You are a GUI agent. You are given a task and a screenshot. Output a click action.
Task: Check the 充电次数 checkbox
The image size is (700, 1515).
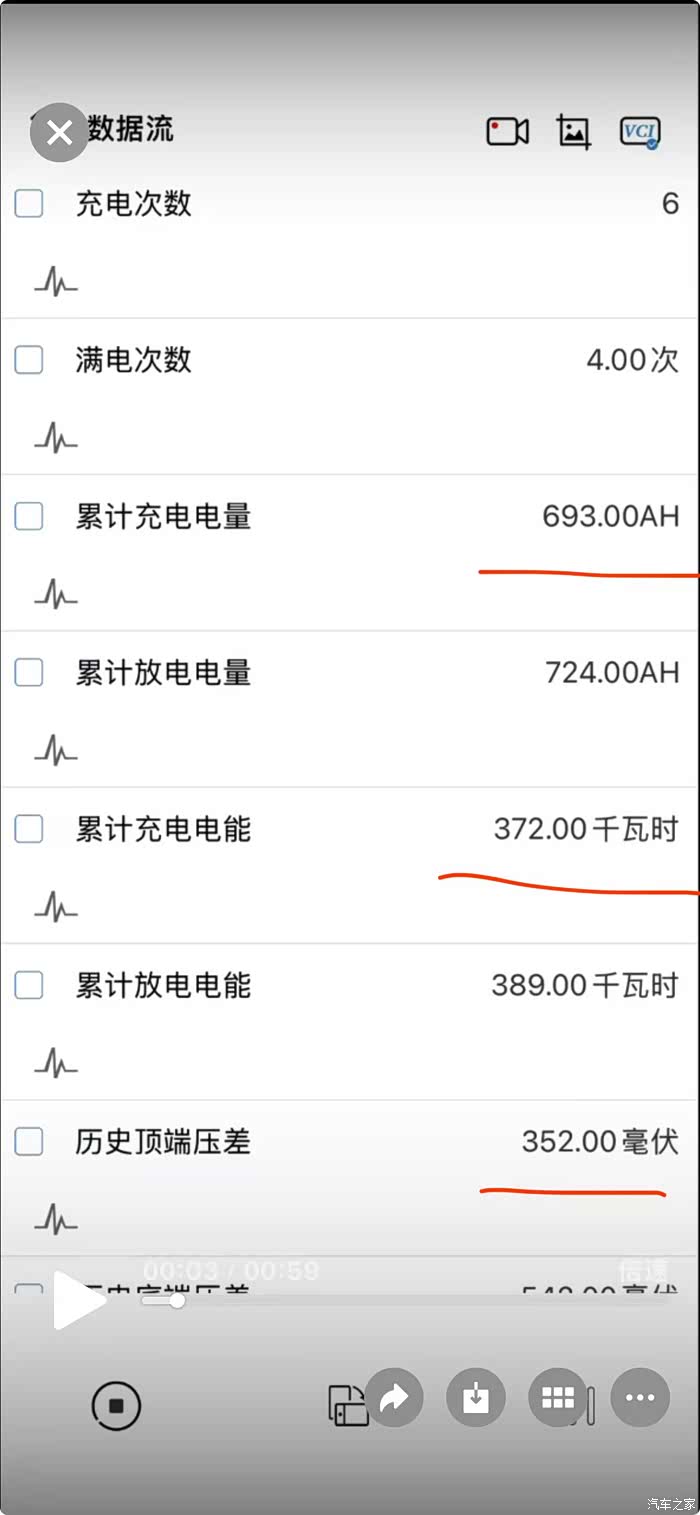29,204
